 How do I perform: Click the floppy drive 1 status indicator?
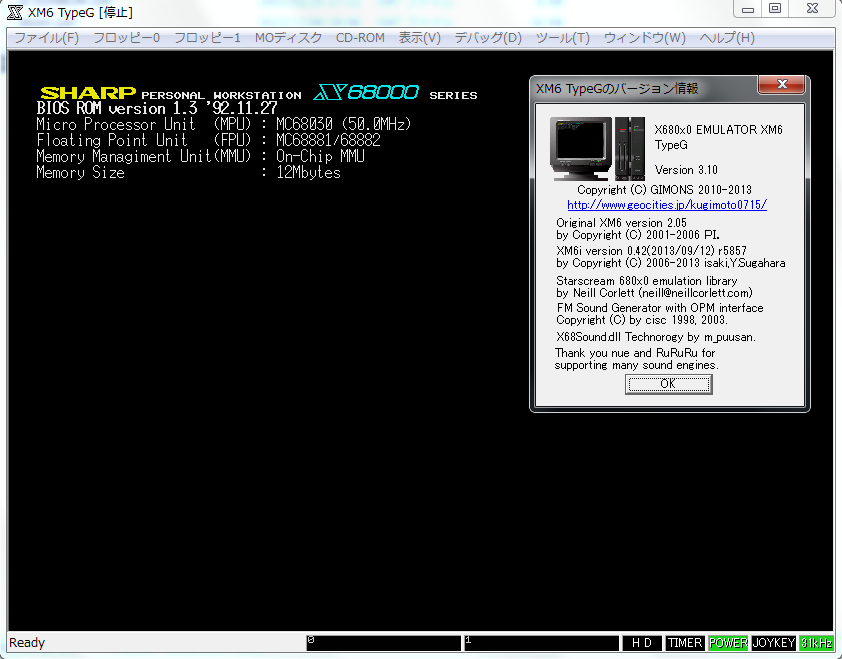coord(541,643)
